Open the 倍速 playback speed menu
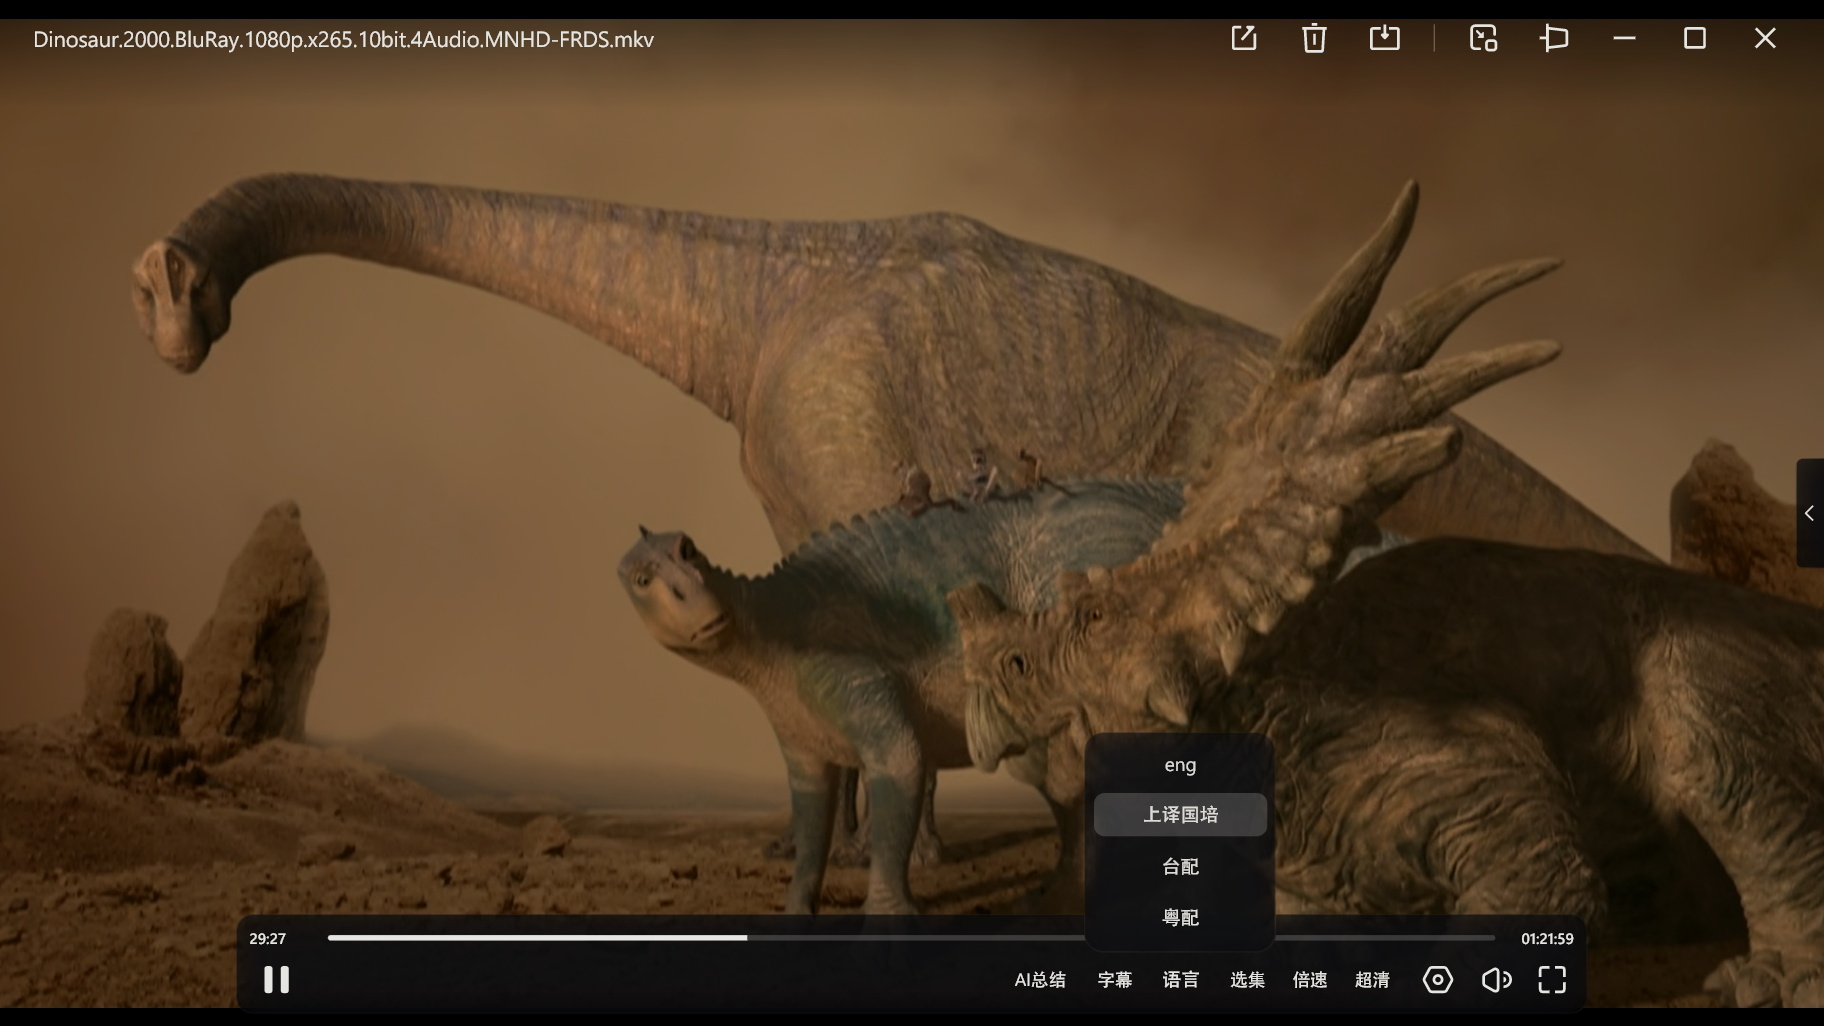This screenshot has height=1026, width=1824. (x=1308, y=980)
